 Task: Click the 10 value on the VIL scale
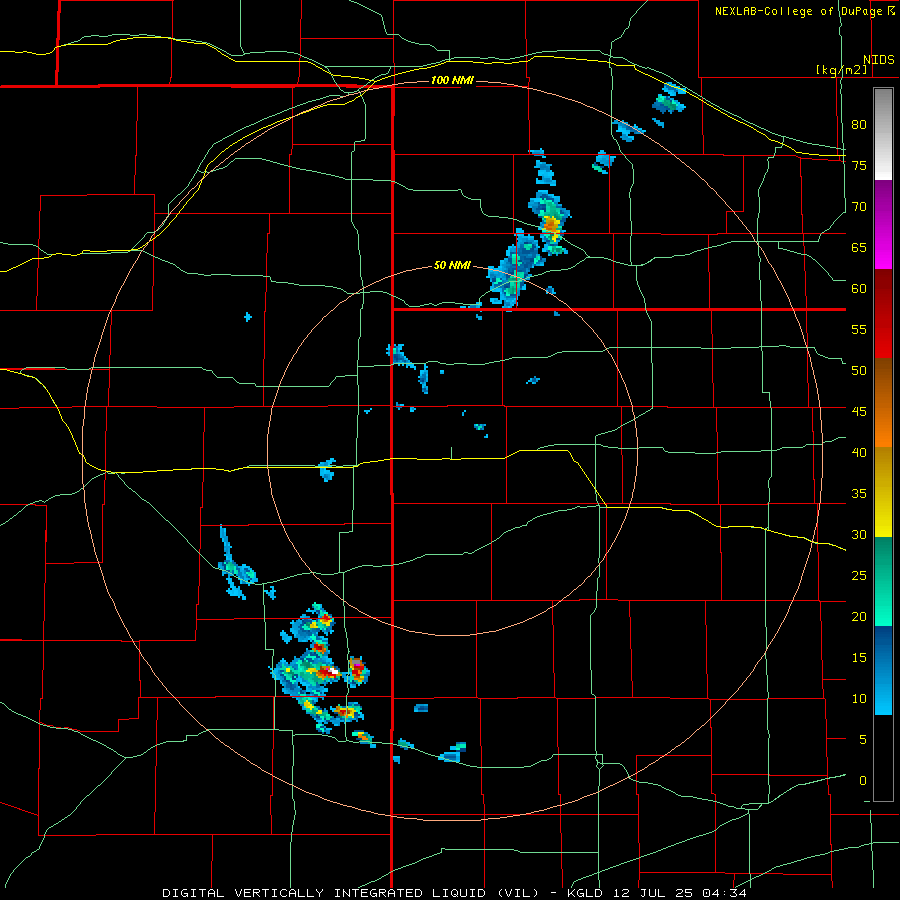pyautogui.click(x=859, y=699)
